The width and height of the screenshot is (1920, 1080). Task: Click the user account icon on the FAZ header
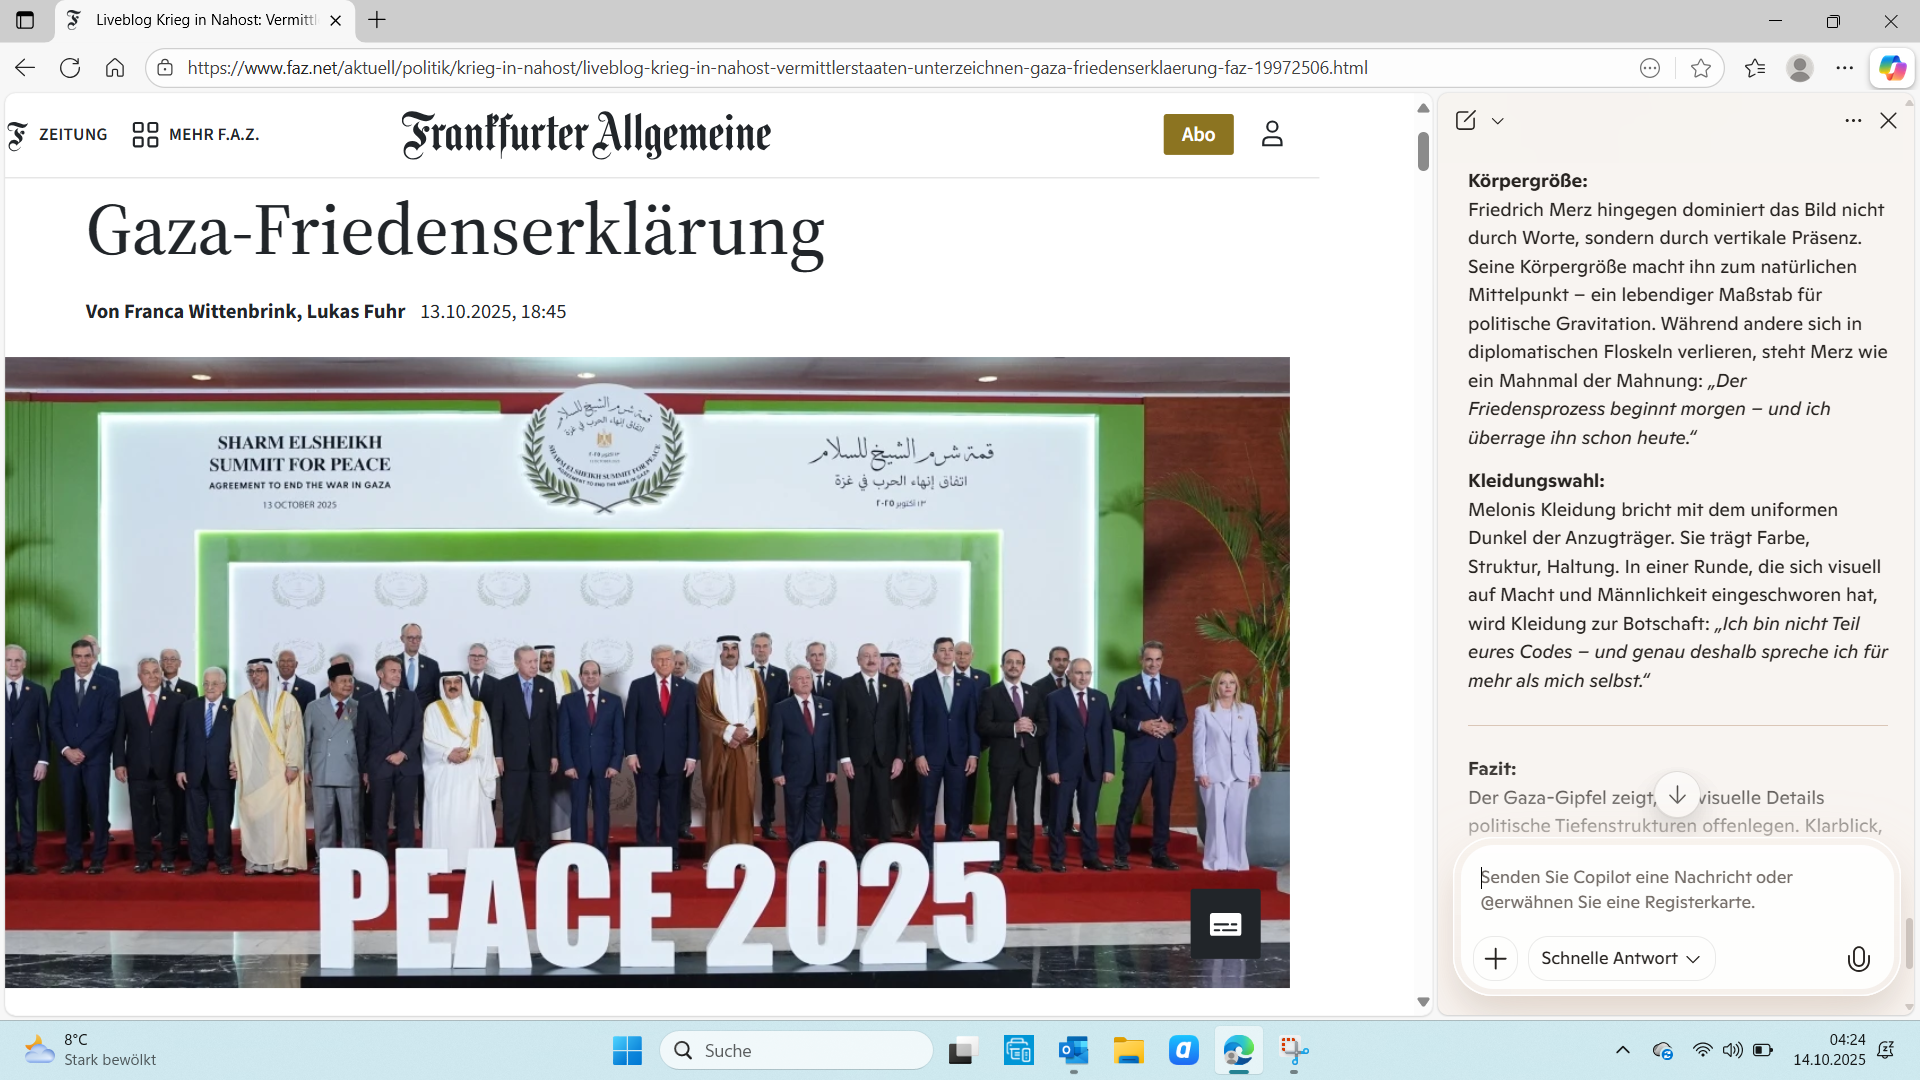pos(1271,134)
